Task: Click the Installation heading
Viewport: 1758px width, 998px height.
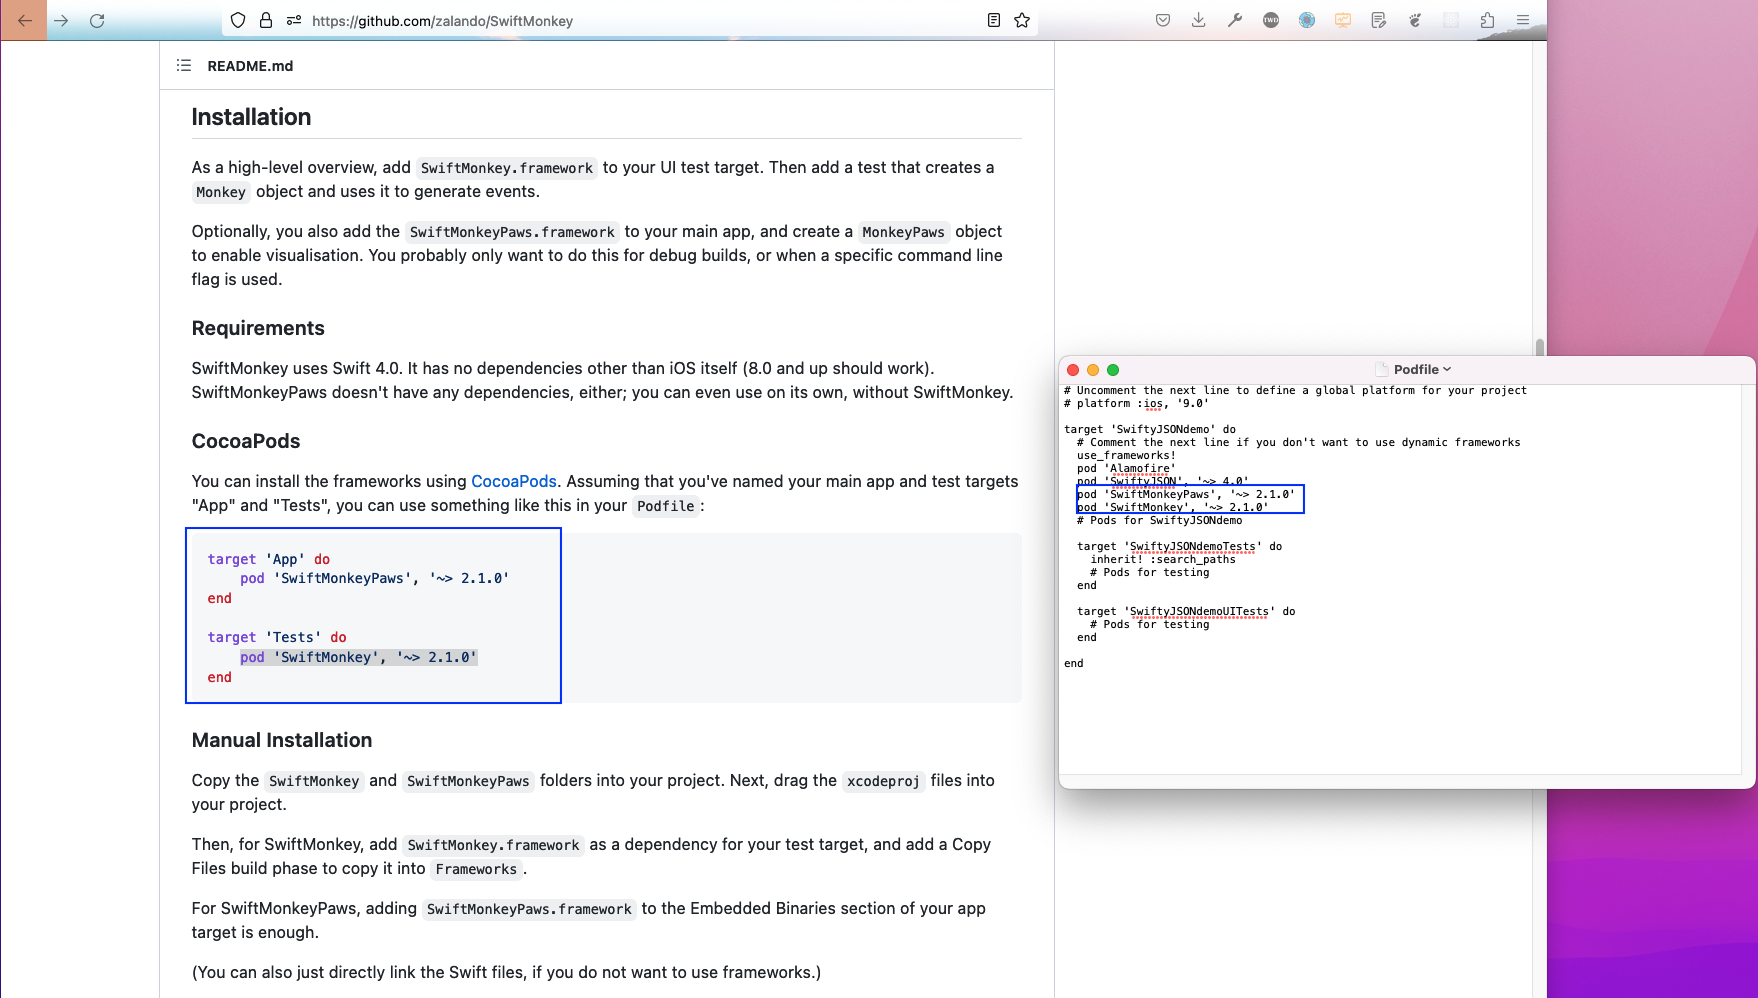Action: pos(251,117)
